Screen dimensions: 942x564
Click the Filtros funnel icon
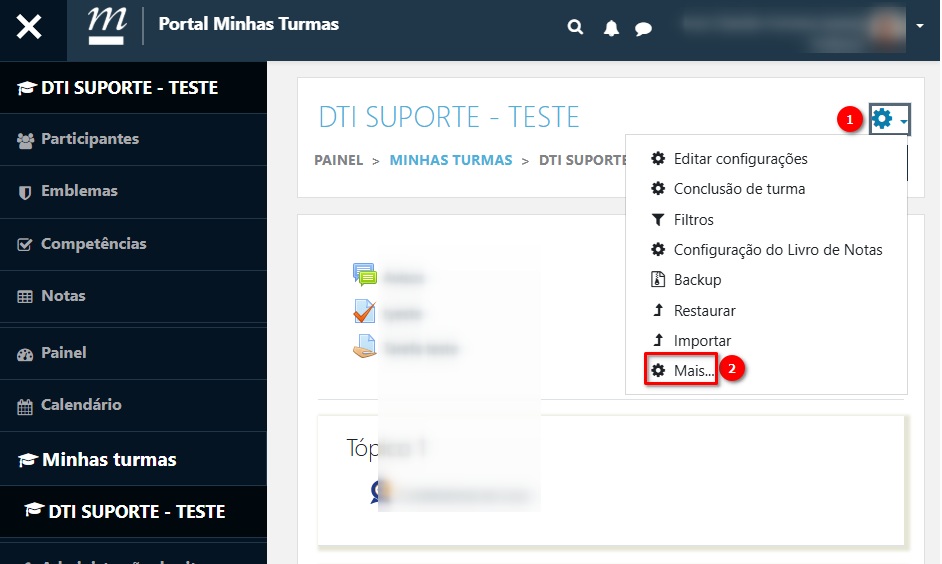coord(658,219)
